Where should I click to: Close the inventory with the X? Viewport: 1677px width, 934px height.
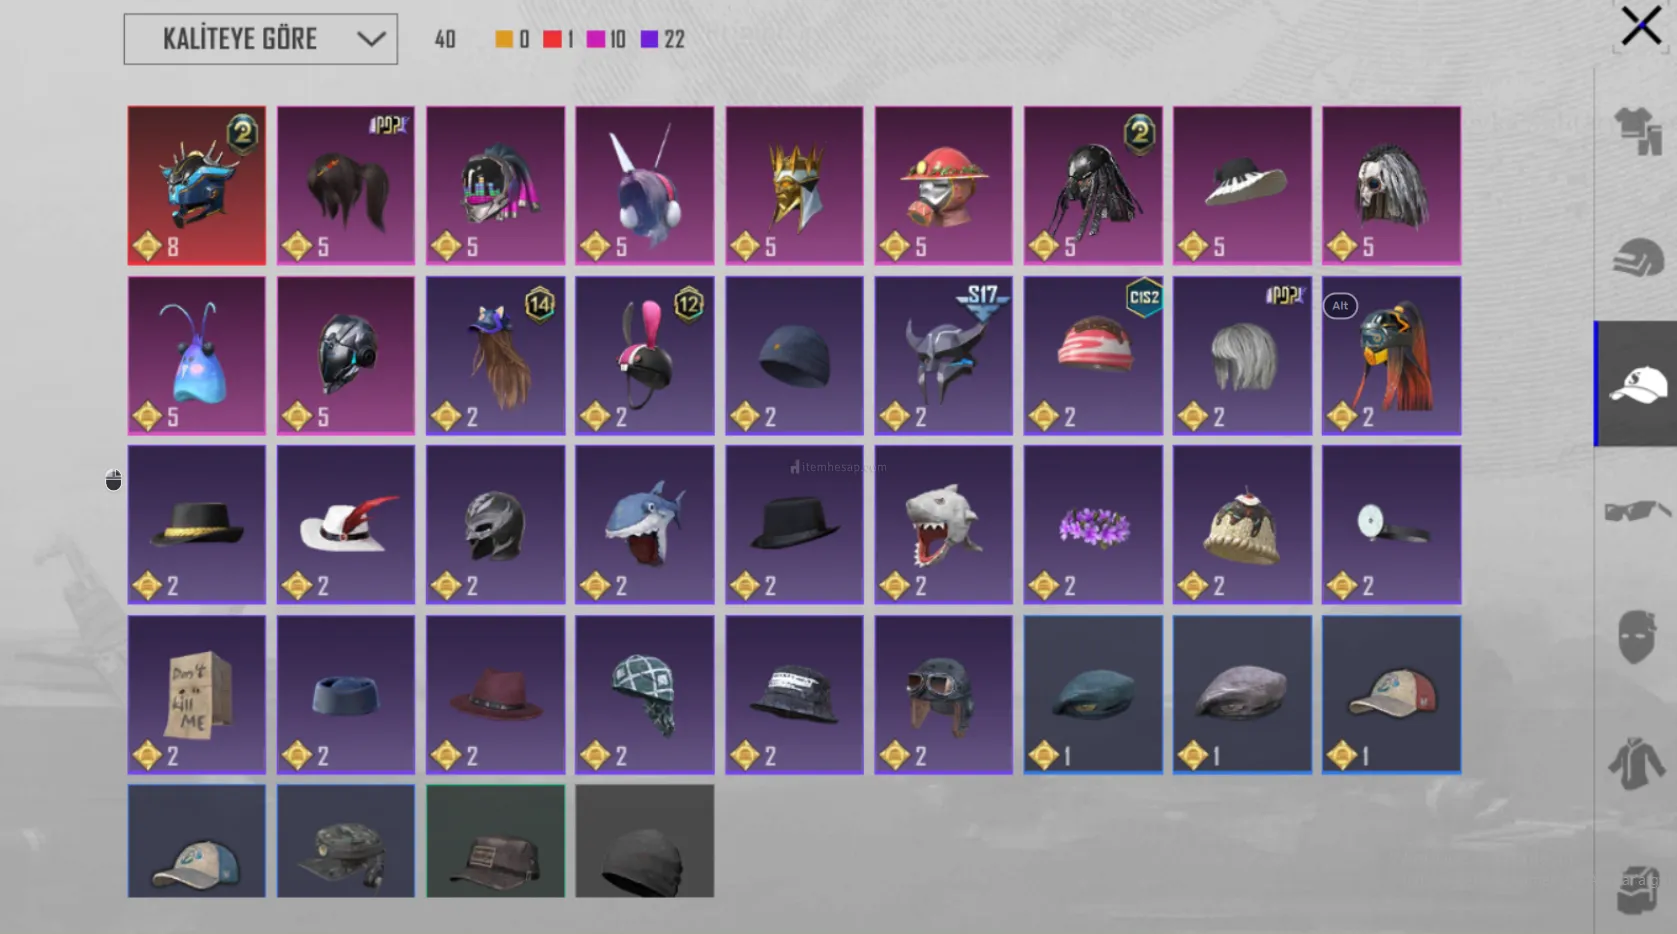(x=1641, y=26)
